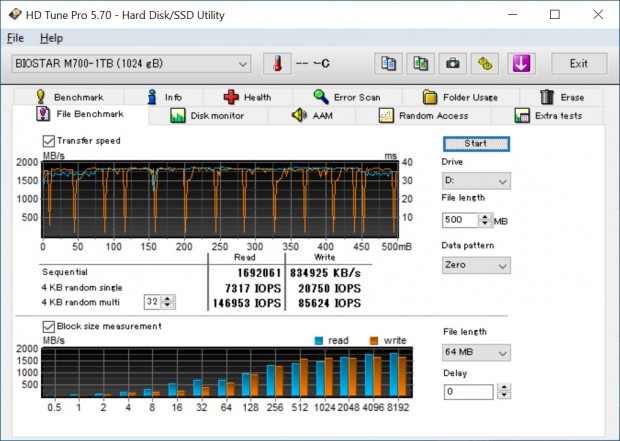Open the File menu
This screenshot has height=441, width=620.
click(15, 38)
